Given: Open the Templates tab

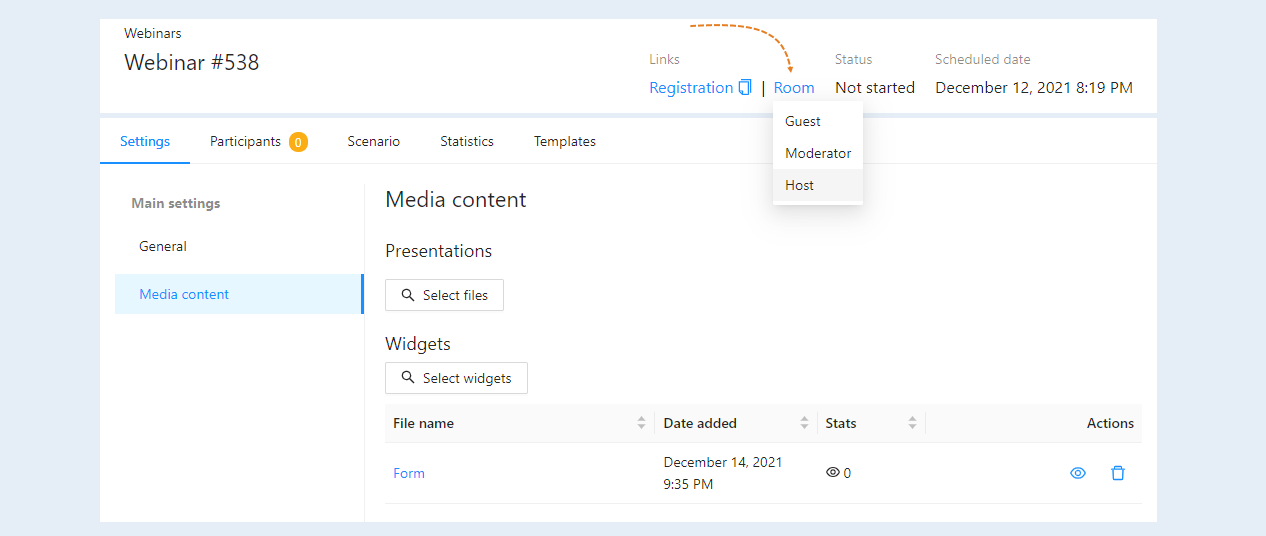Looking at the screenshot, I should (565, 141).
